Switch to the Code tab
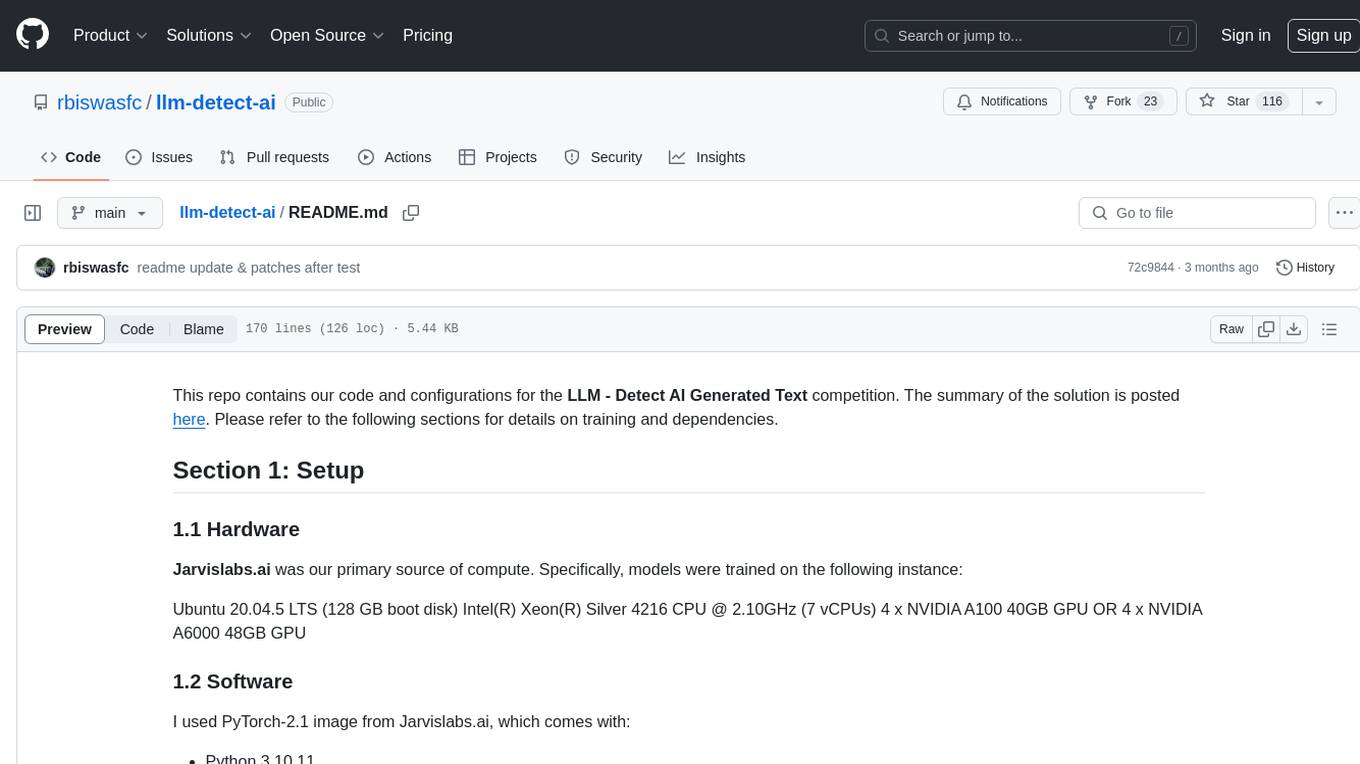Screen dimensions: 1360x764 [x=70, y=157]
